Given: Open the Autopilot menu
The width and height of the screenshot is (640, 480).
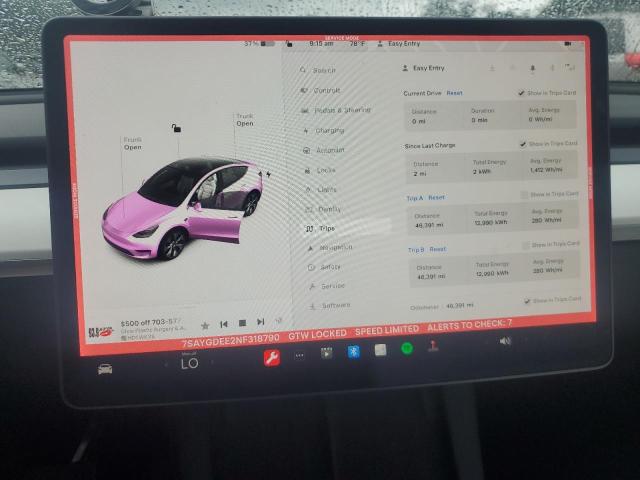Looking at the screenshot, I should tap(324, 150).
